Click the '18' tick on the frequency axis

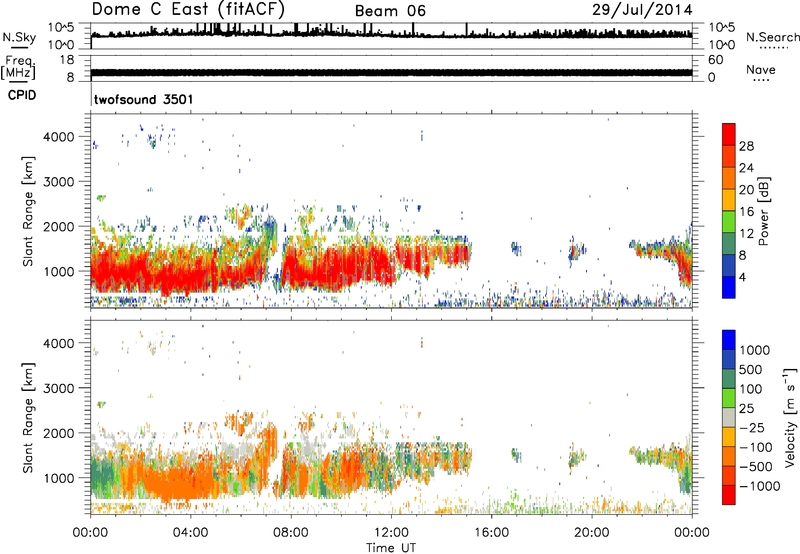(67, 60)
